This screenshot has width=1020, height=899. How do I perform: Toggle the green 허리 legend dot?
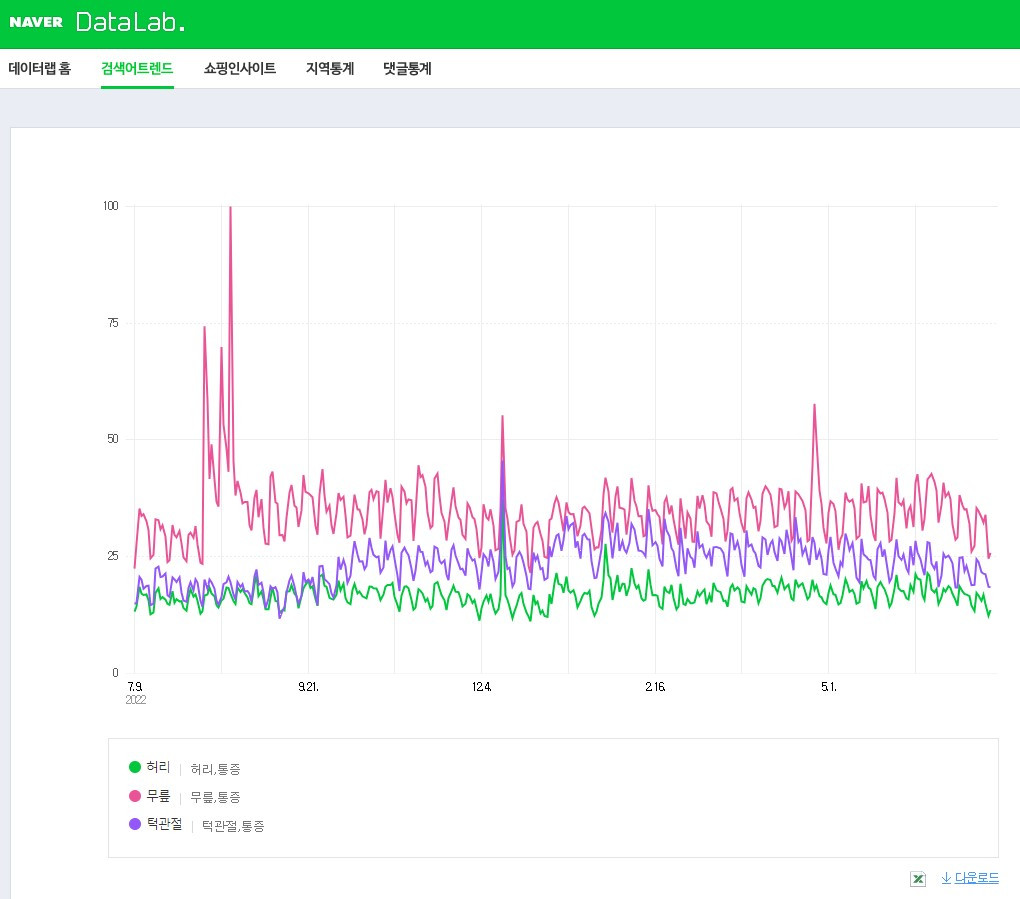point(135,767)
